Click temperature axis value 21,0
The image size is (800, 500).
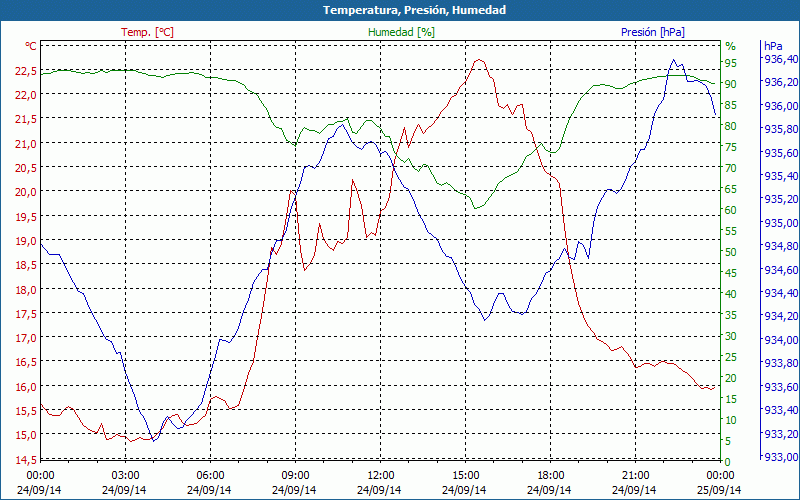(x=26, y=144)
